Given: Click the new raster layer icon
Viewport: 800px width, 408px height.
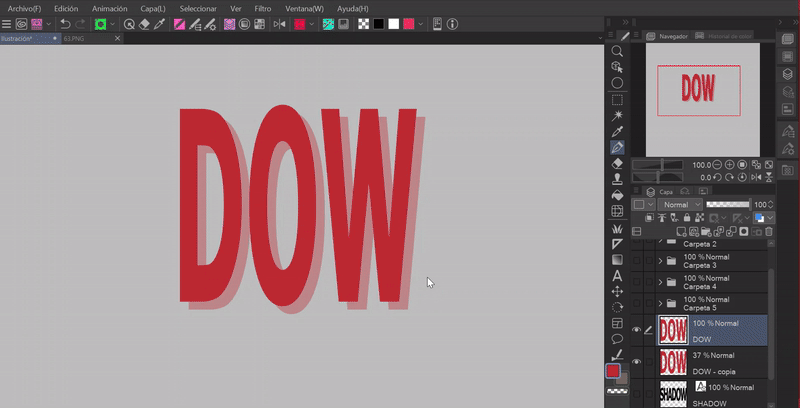Looking at the screenshot, I should click(x=681, y=232).
